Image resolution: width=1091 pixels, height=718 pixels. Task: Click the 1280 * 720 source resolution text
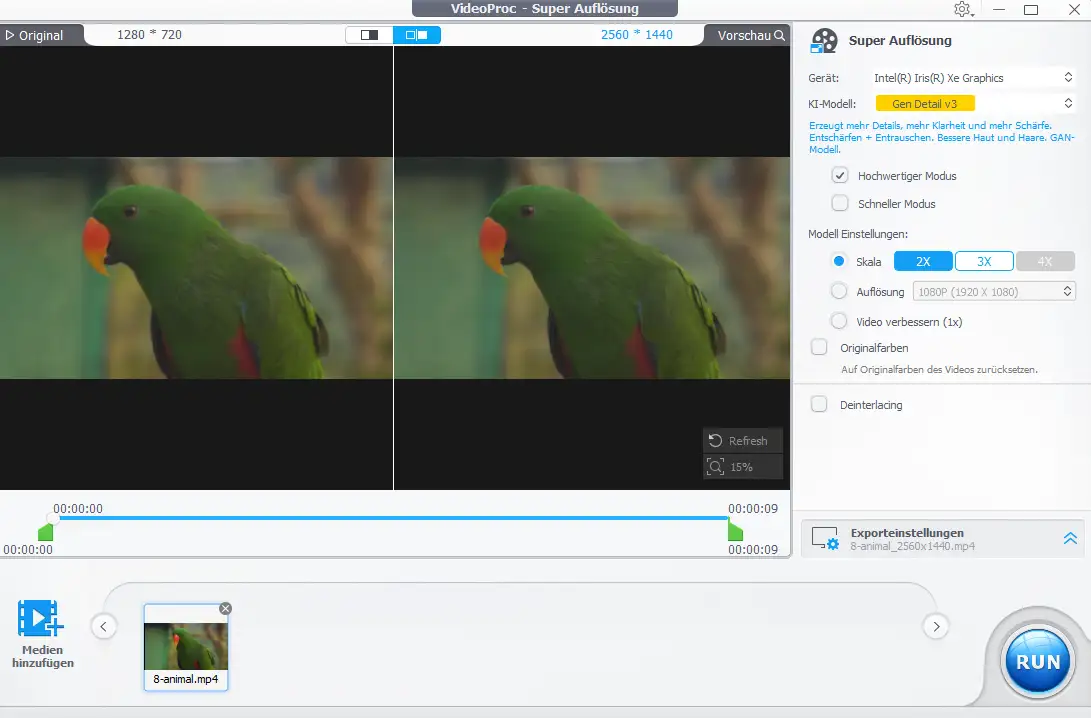[x=149, y=35]
